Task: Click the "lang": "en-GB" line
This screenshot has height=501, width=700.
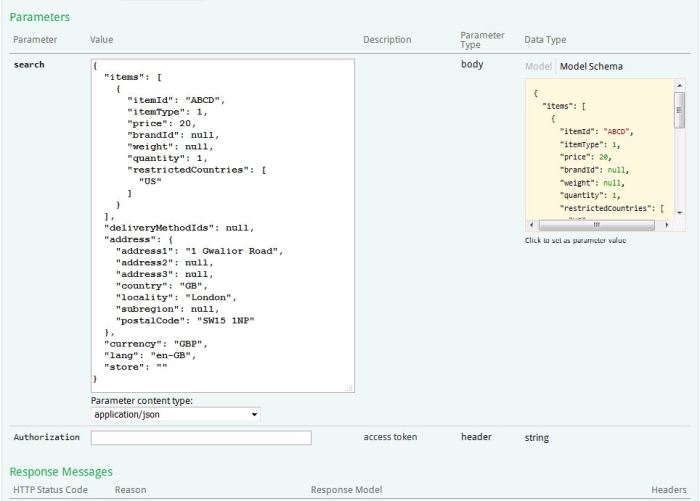Action: 150,355
